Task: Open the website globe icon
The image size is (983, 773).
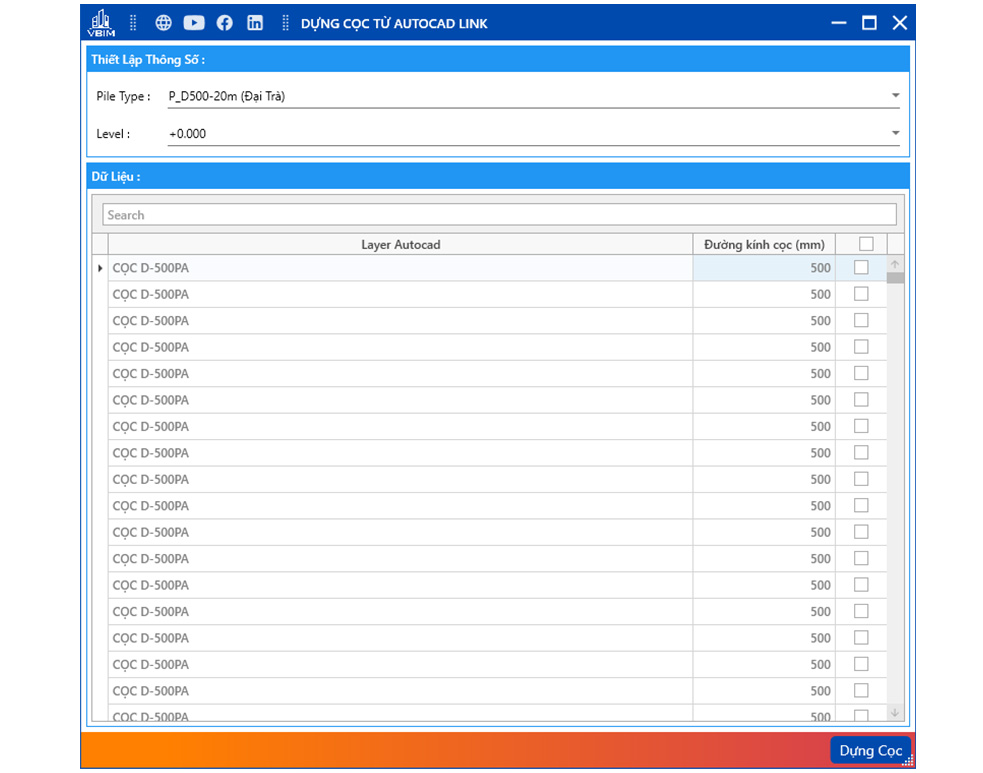Action: tap(164, 23)
